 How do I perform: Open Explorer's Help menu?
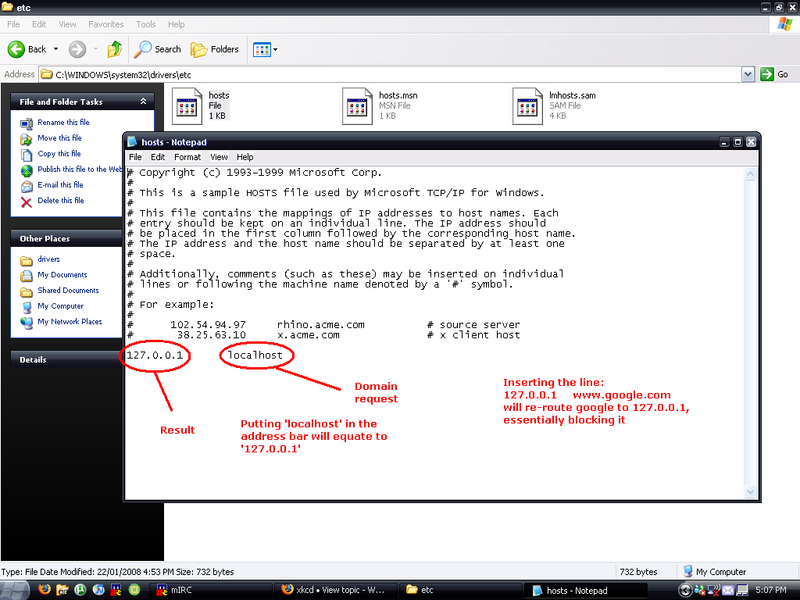click(176, 24)
